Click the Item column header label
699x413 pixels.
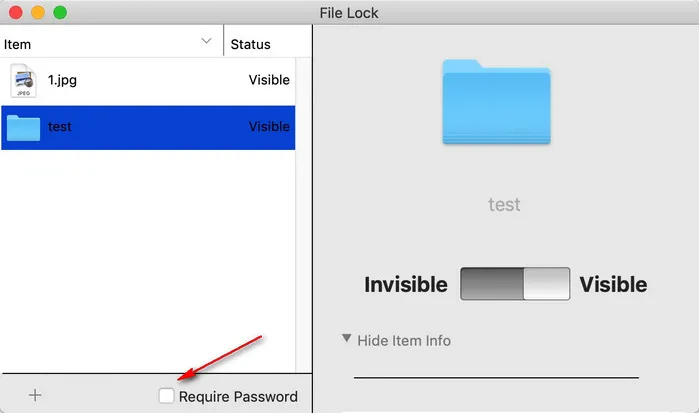click(18, 44)
